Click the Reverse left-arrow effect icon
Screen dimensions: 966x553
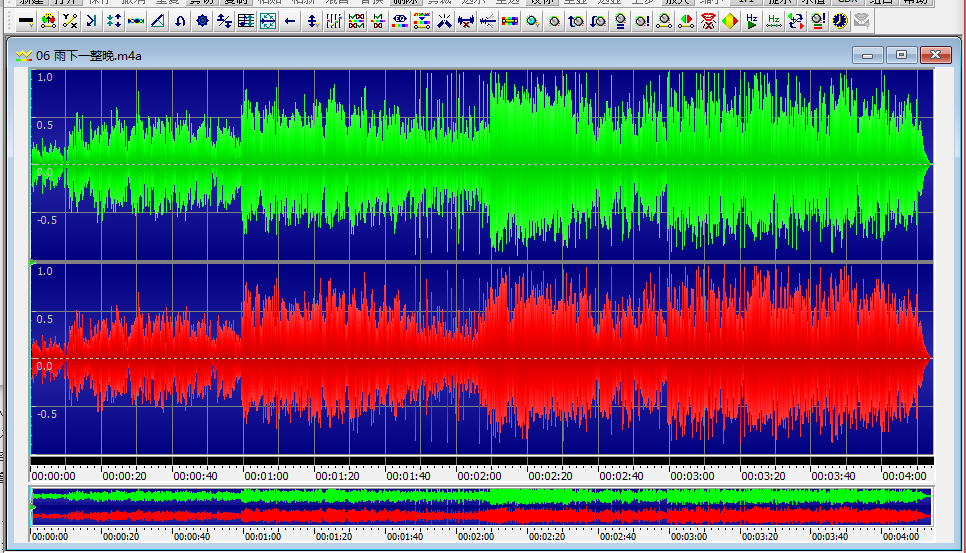(x=290, y=21)
